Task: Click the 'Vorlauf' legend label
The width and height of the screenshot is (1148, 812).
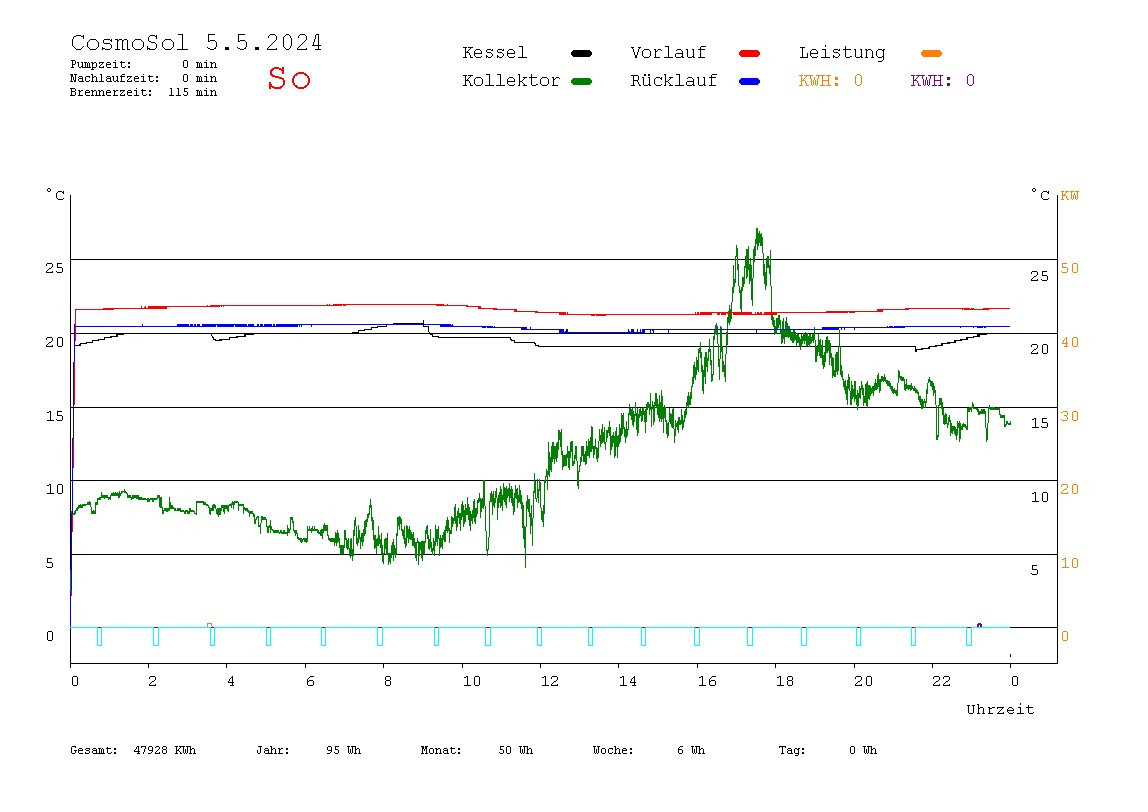Action: [x=668, y=53]
